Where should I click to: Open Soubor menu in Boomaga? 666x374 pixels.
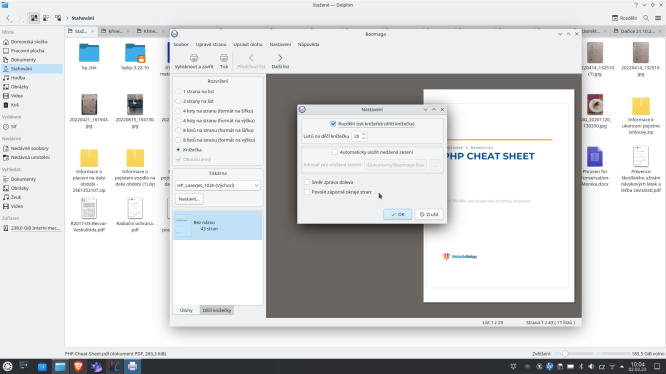(x=181, y=44)
